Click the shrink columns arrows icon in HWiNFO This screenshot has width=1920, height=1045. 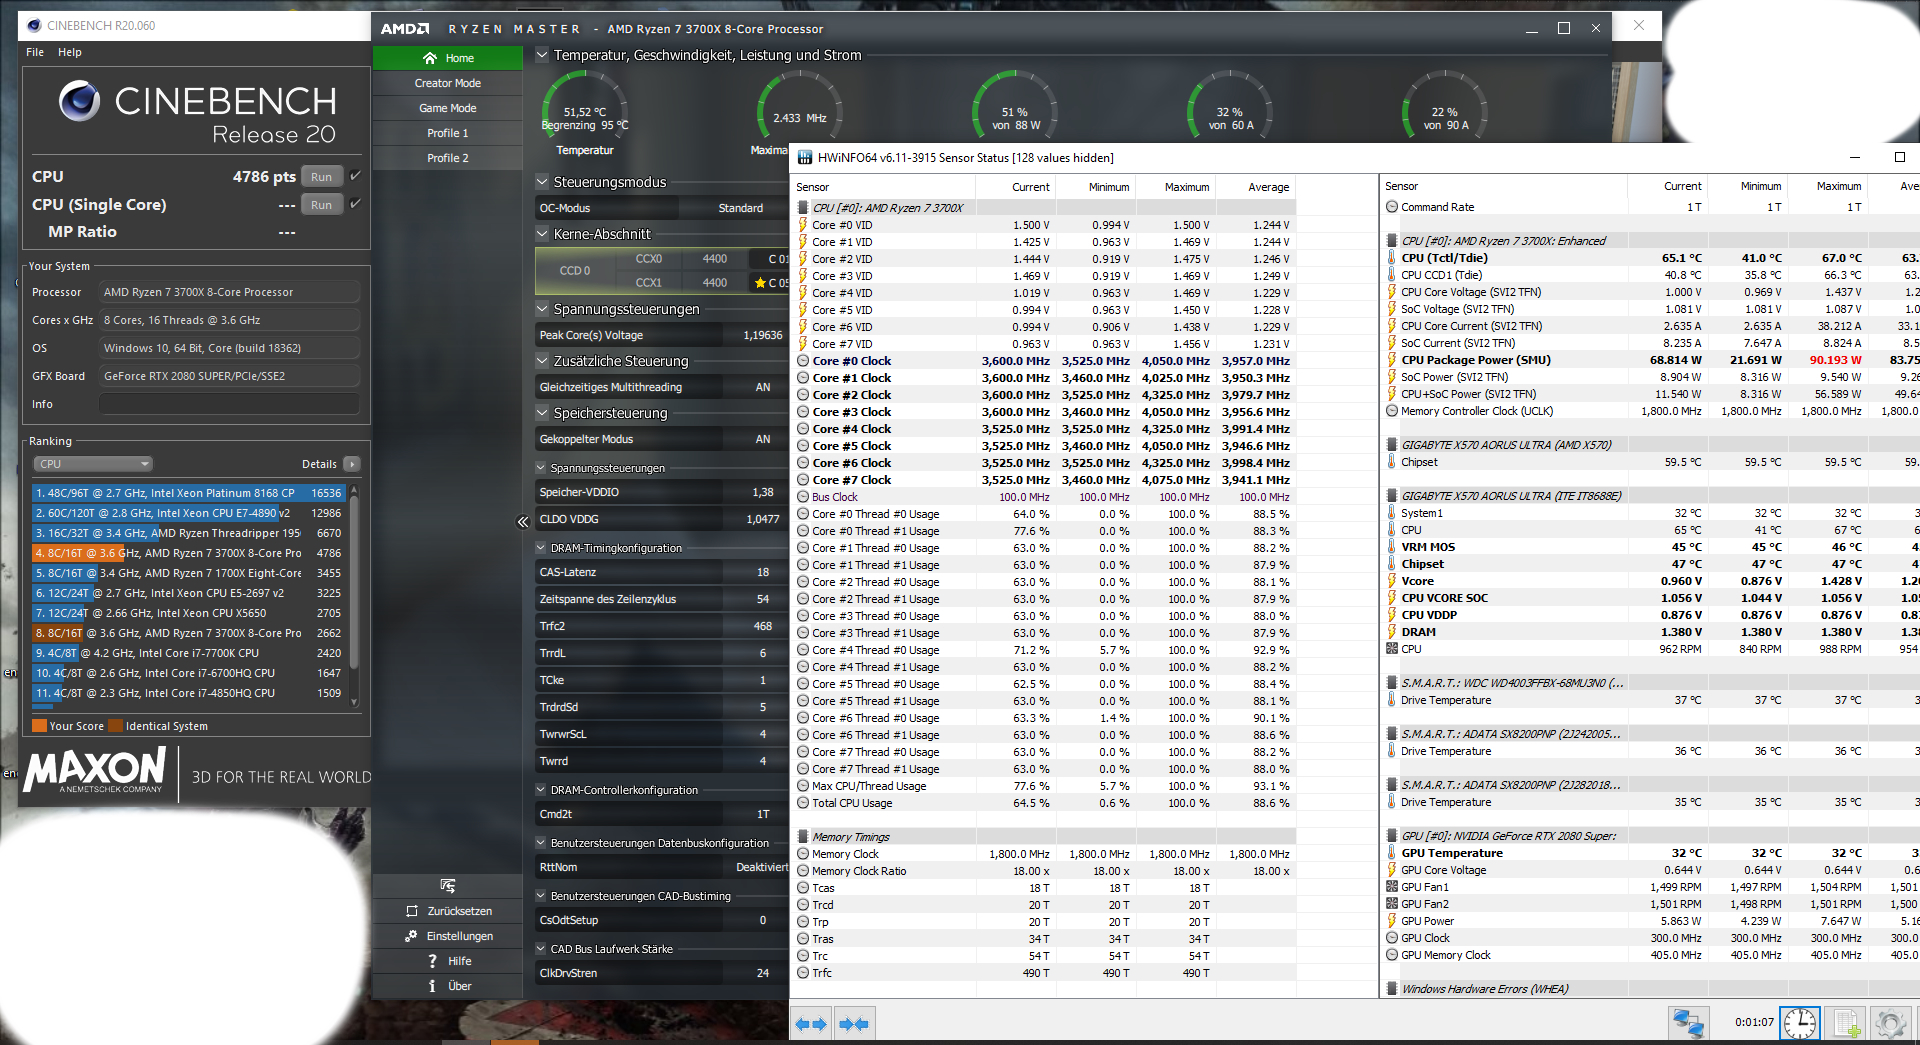click(854, 1024)
